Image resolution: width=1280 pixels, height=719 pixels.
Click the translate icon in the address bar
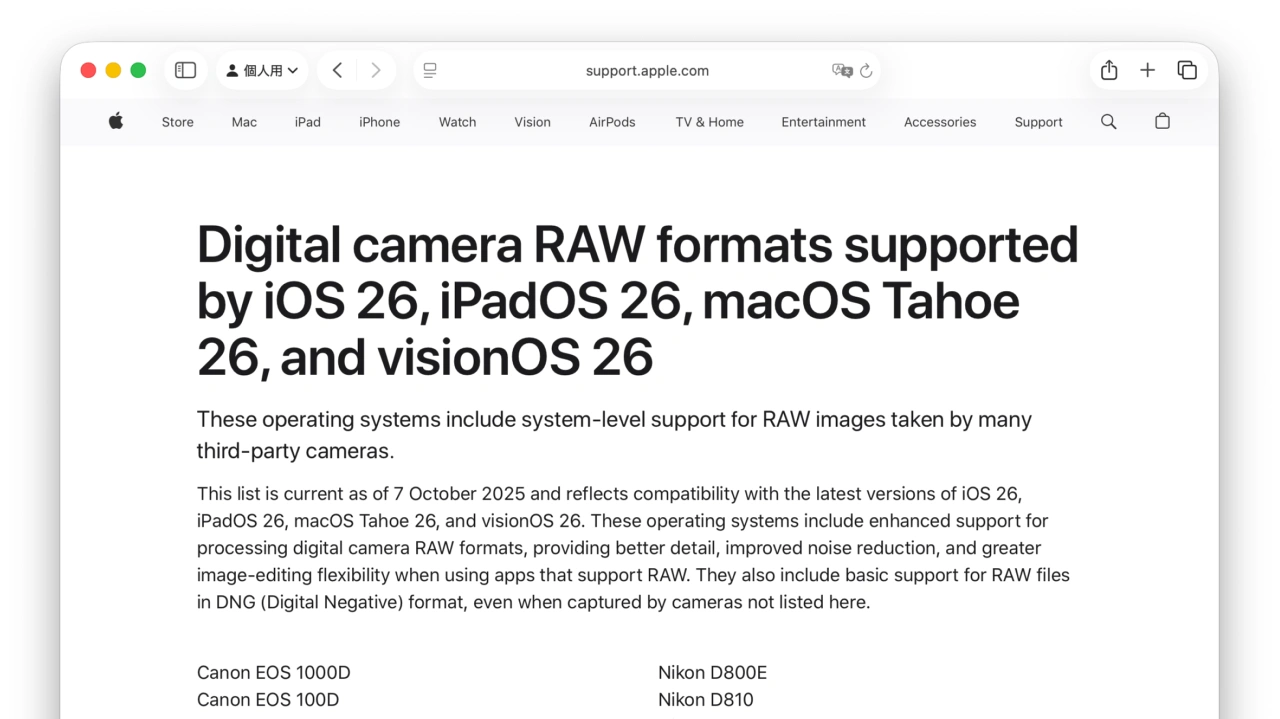pos(841,70)
